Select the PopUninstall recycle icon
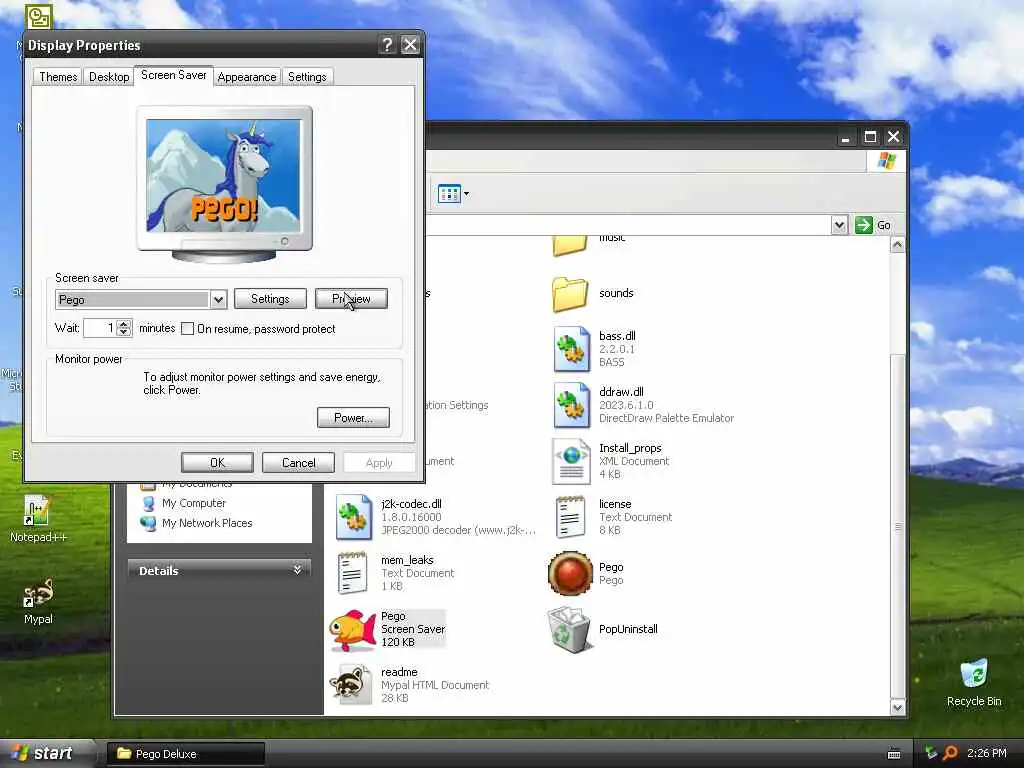The height and width of the screenshot is (768, 1024). [x=570, y=629]
